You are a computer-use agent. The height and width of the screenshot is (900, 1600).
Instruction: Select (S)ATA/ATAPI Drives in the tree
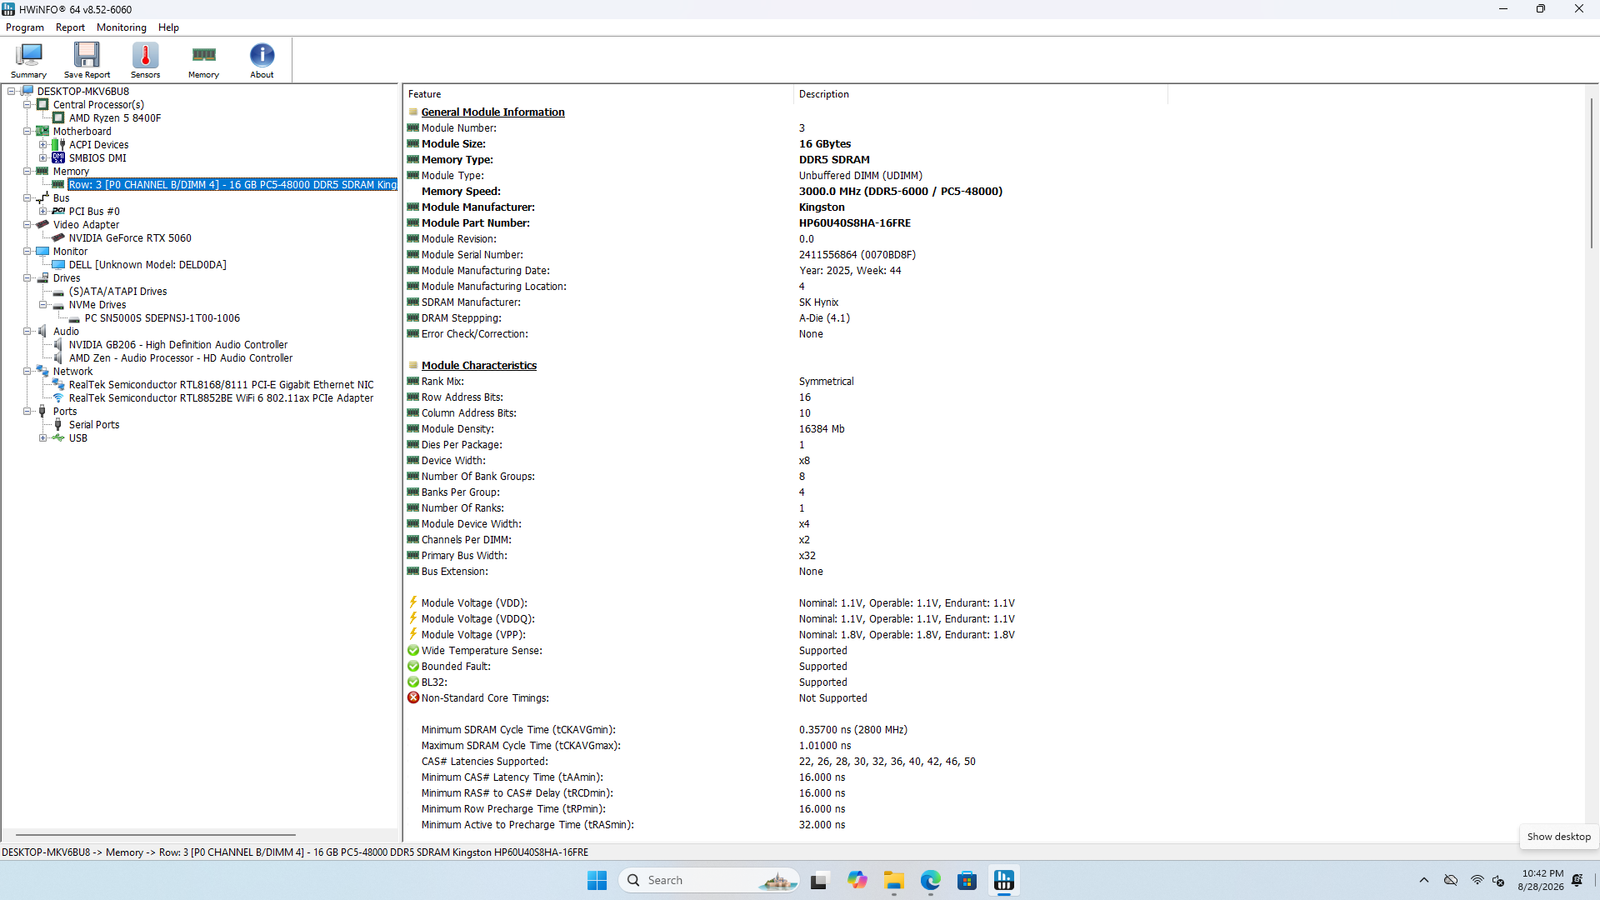tap(118, 291)
